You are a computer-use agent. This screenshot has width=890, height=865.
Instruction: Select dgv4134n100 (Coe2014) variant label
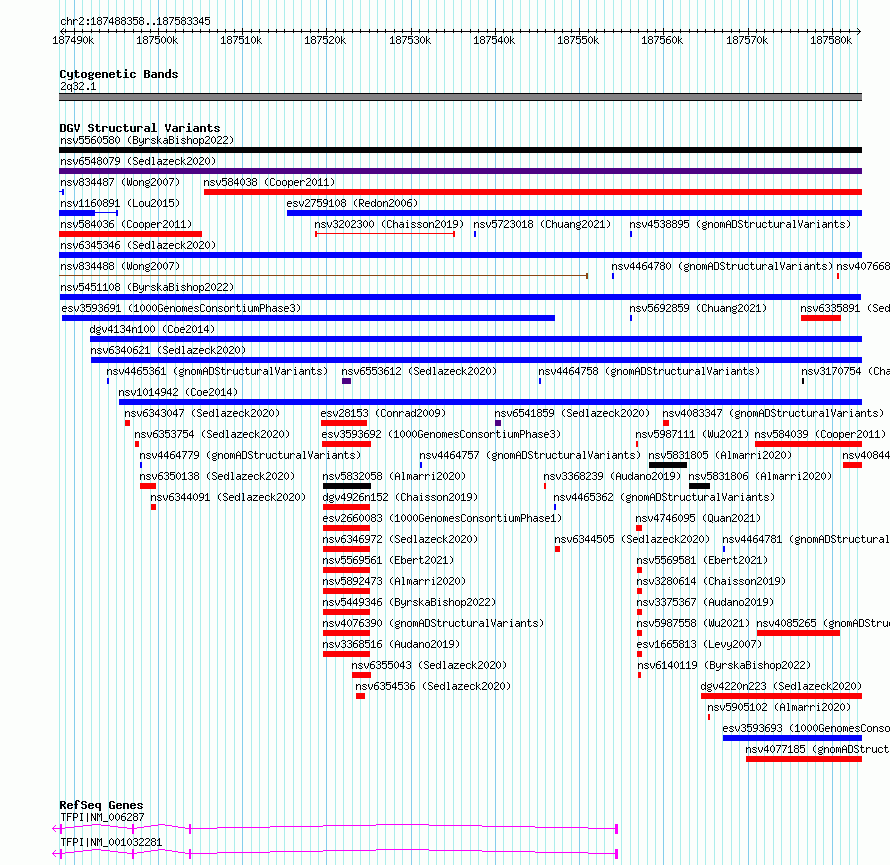pyautogui.click(x=152, y=329)
